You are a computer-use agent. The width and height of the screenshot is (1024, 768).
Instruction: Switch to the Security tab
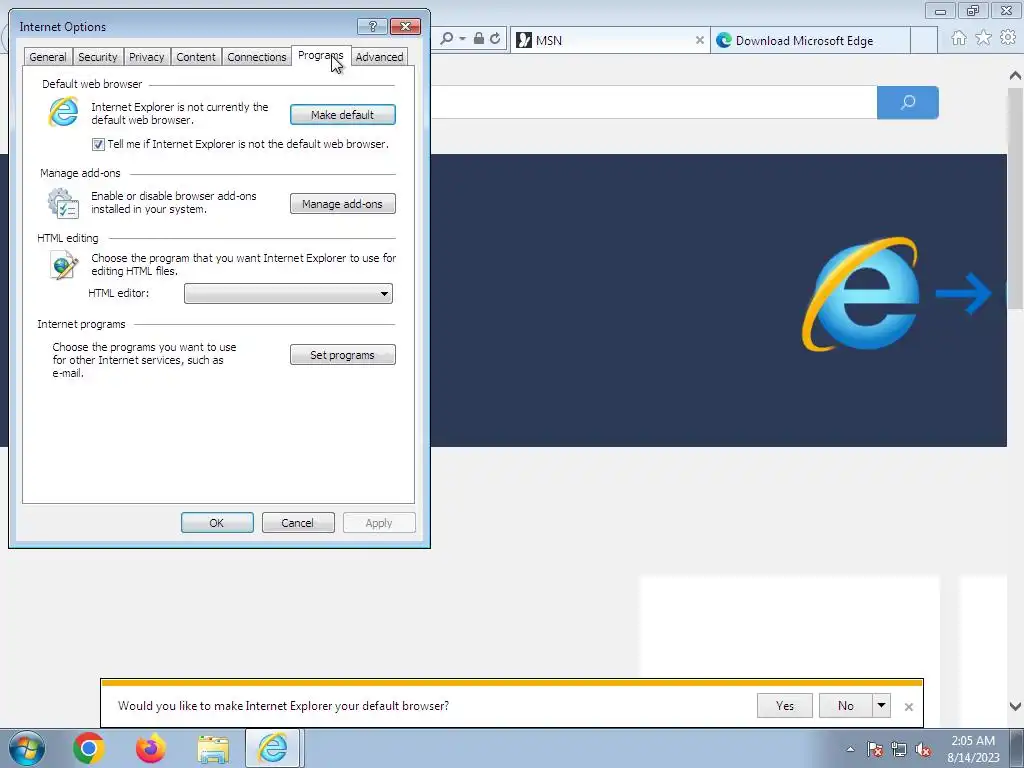click(98, 57)
